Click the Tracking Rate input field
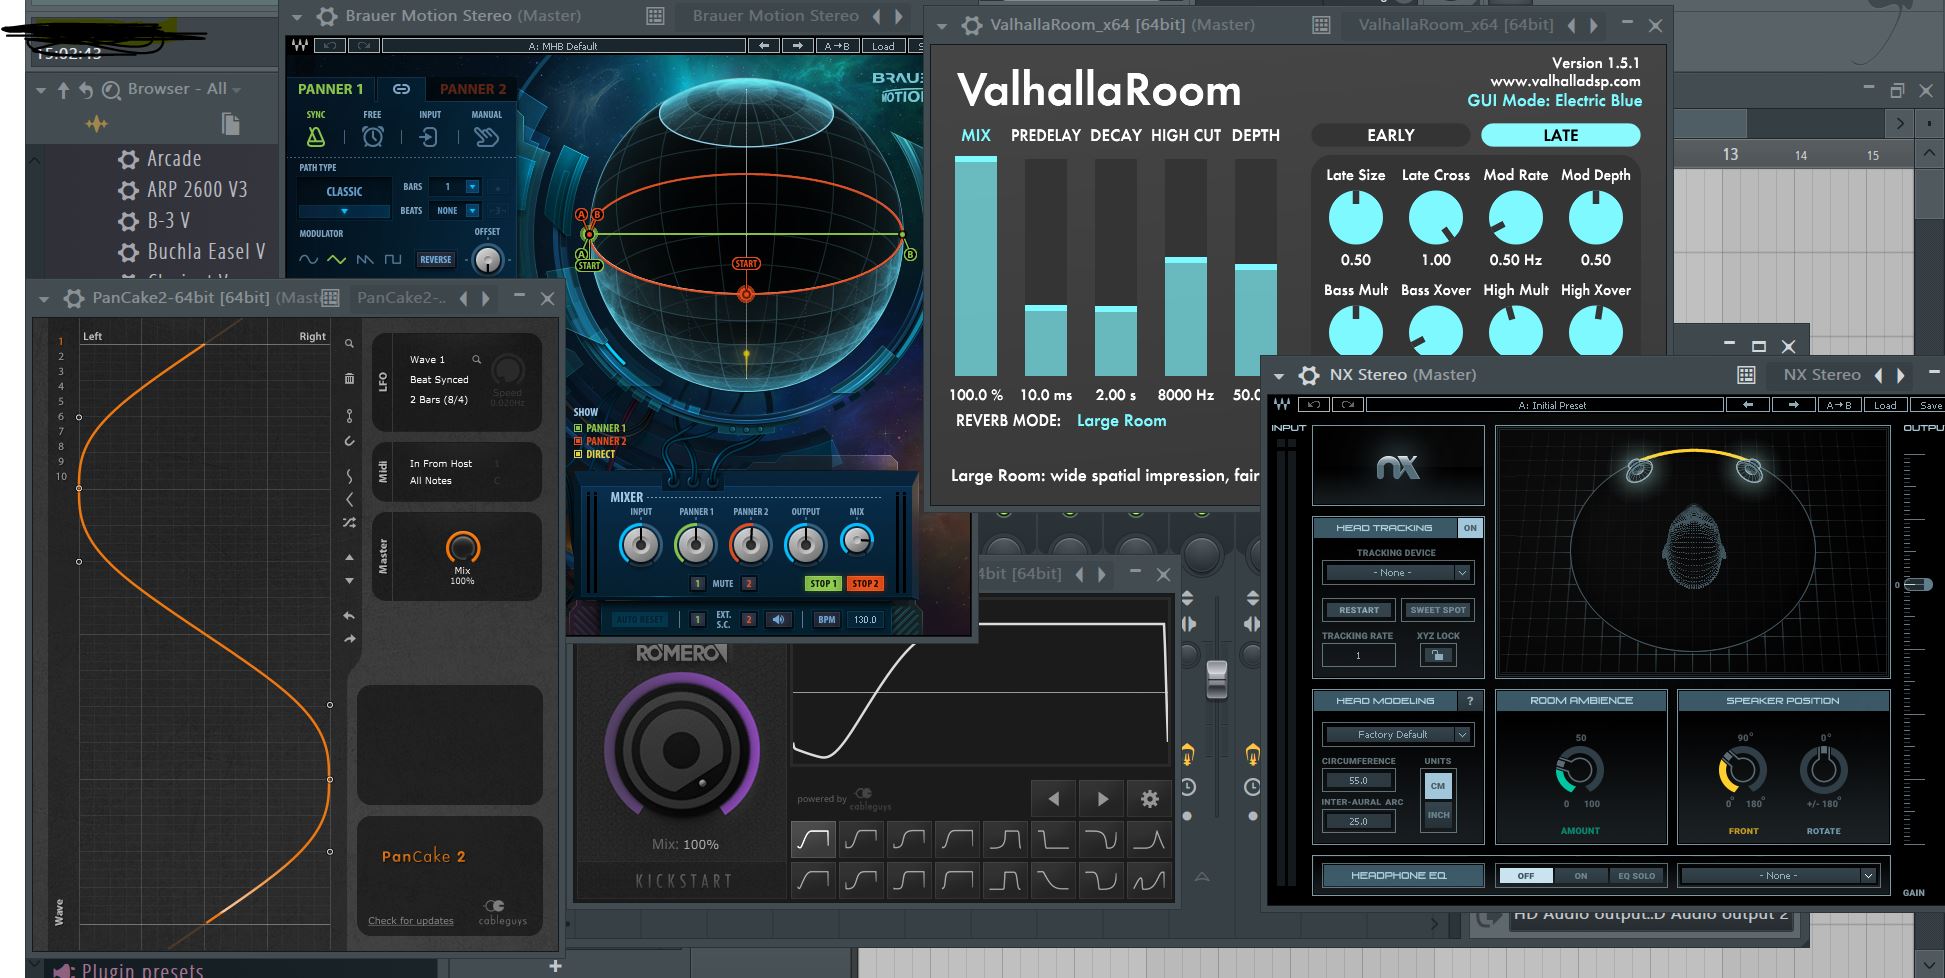This screenshot has width=1945, height=978. point(1358,655)
